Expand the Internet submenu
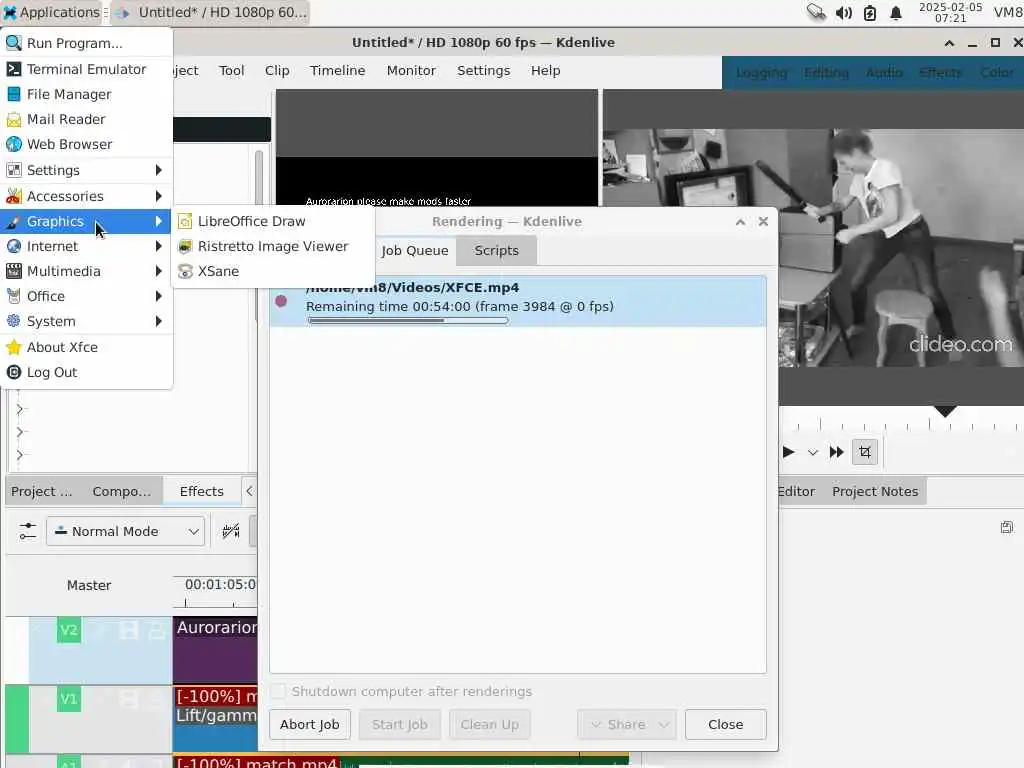This screenshot has height=768, width=1024. point(86,246)
